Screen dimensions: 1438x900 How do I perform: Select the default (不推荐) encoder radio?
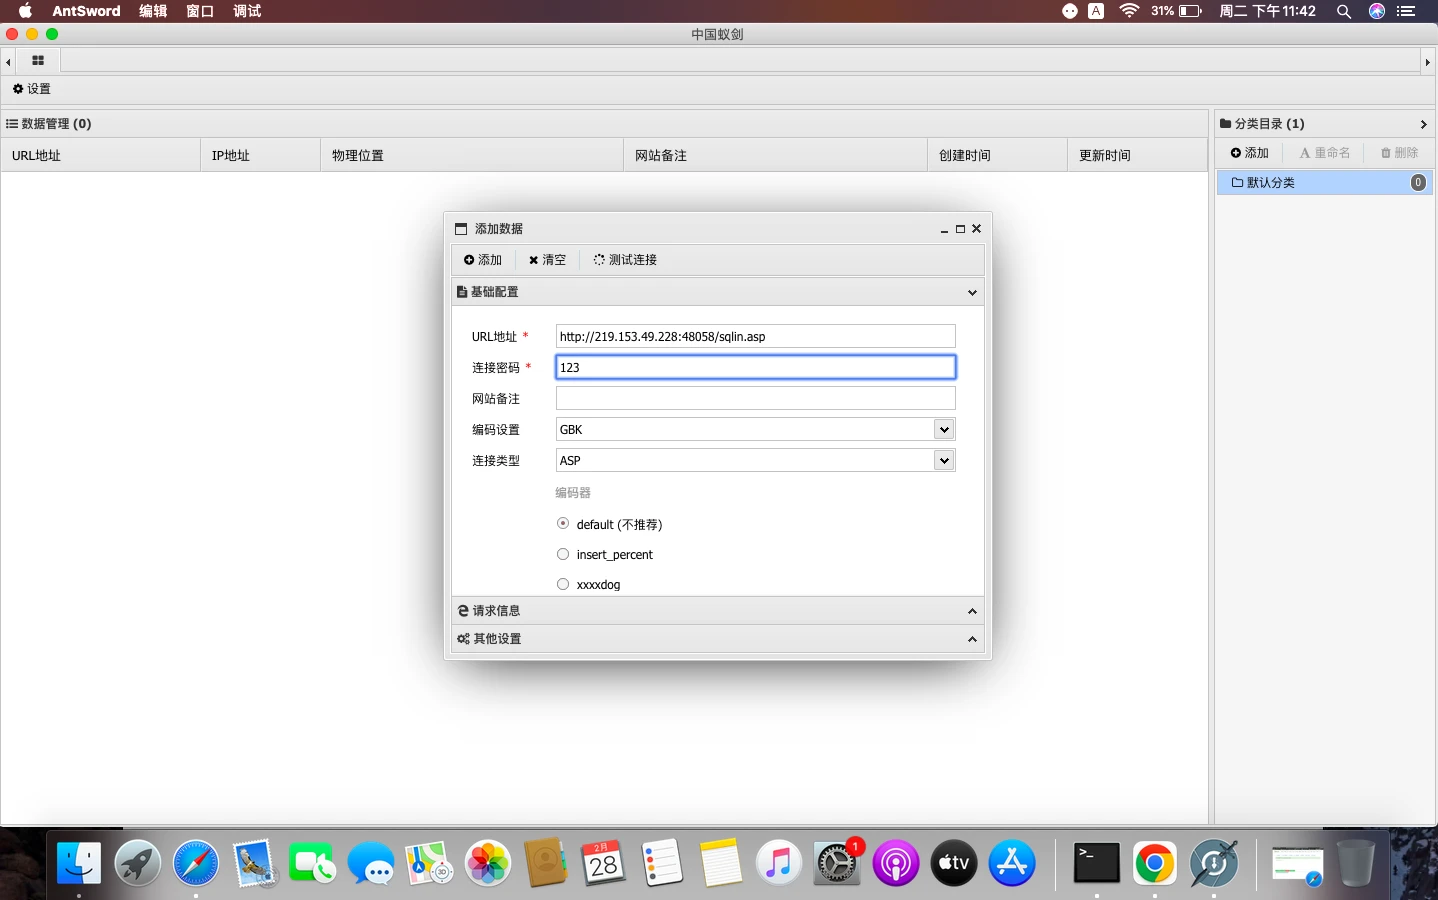pos(563,523)
